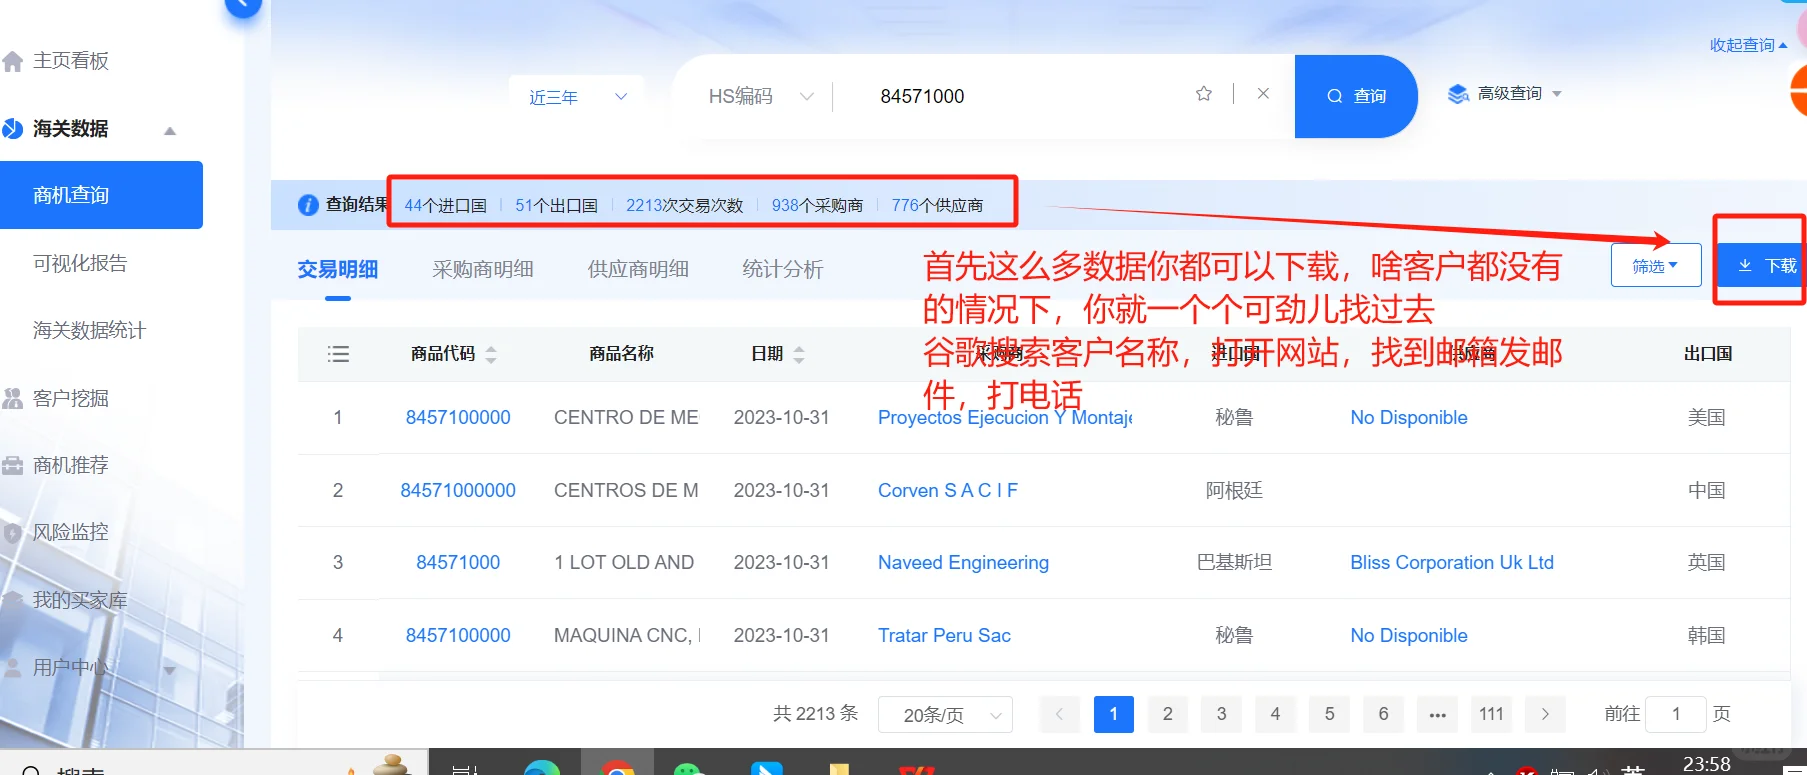Jump to last page 111

coord(1491,714)
